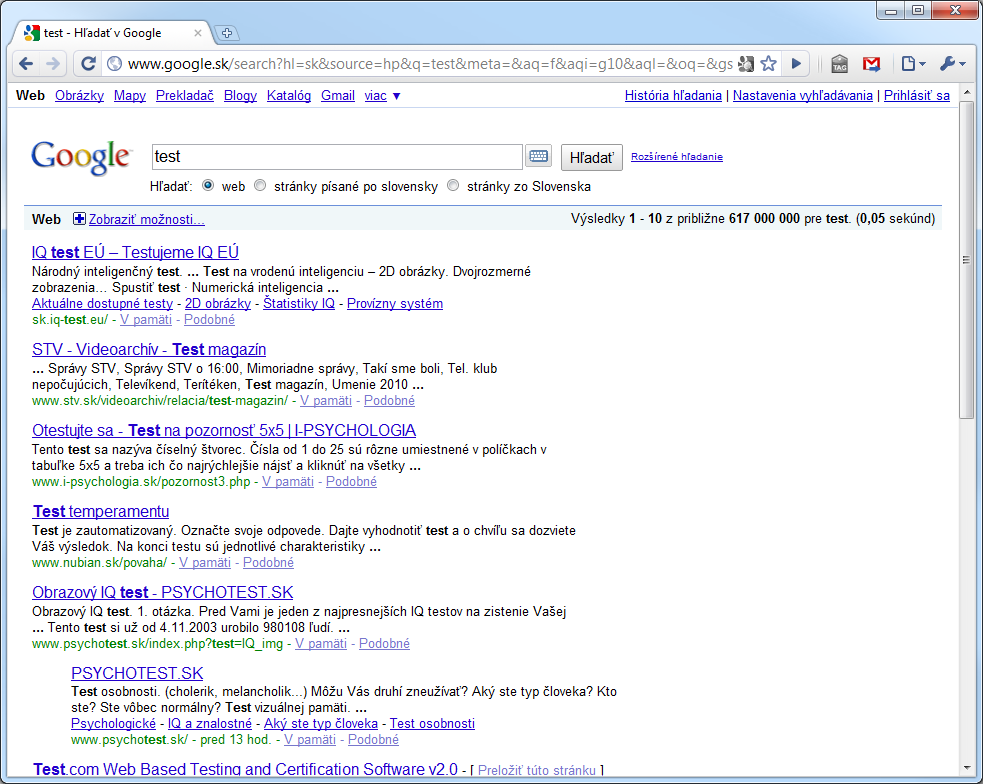Image resolution: width=983 pixels, height=784 pixels.
Task: Click the scrollbar up arrow
Action: pos(966,92)
